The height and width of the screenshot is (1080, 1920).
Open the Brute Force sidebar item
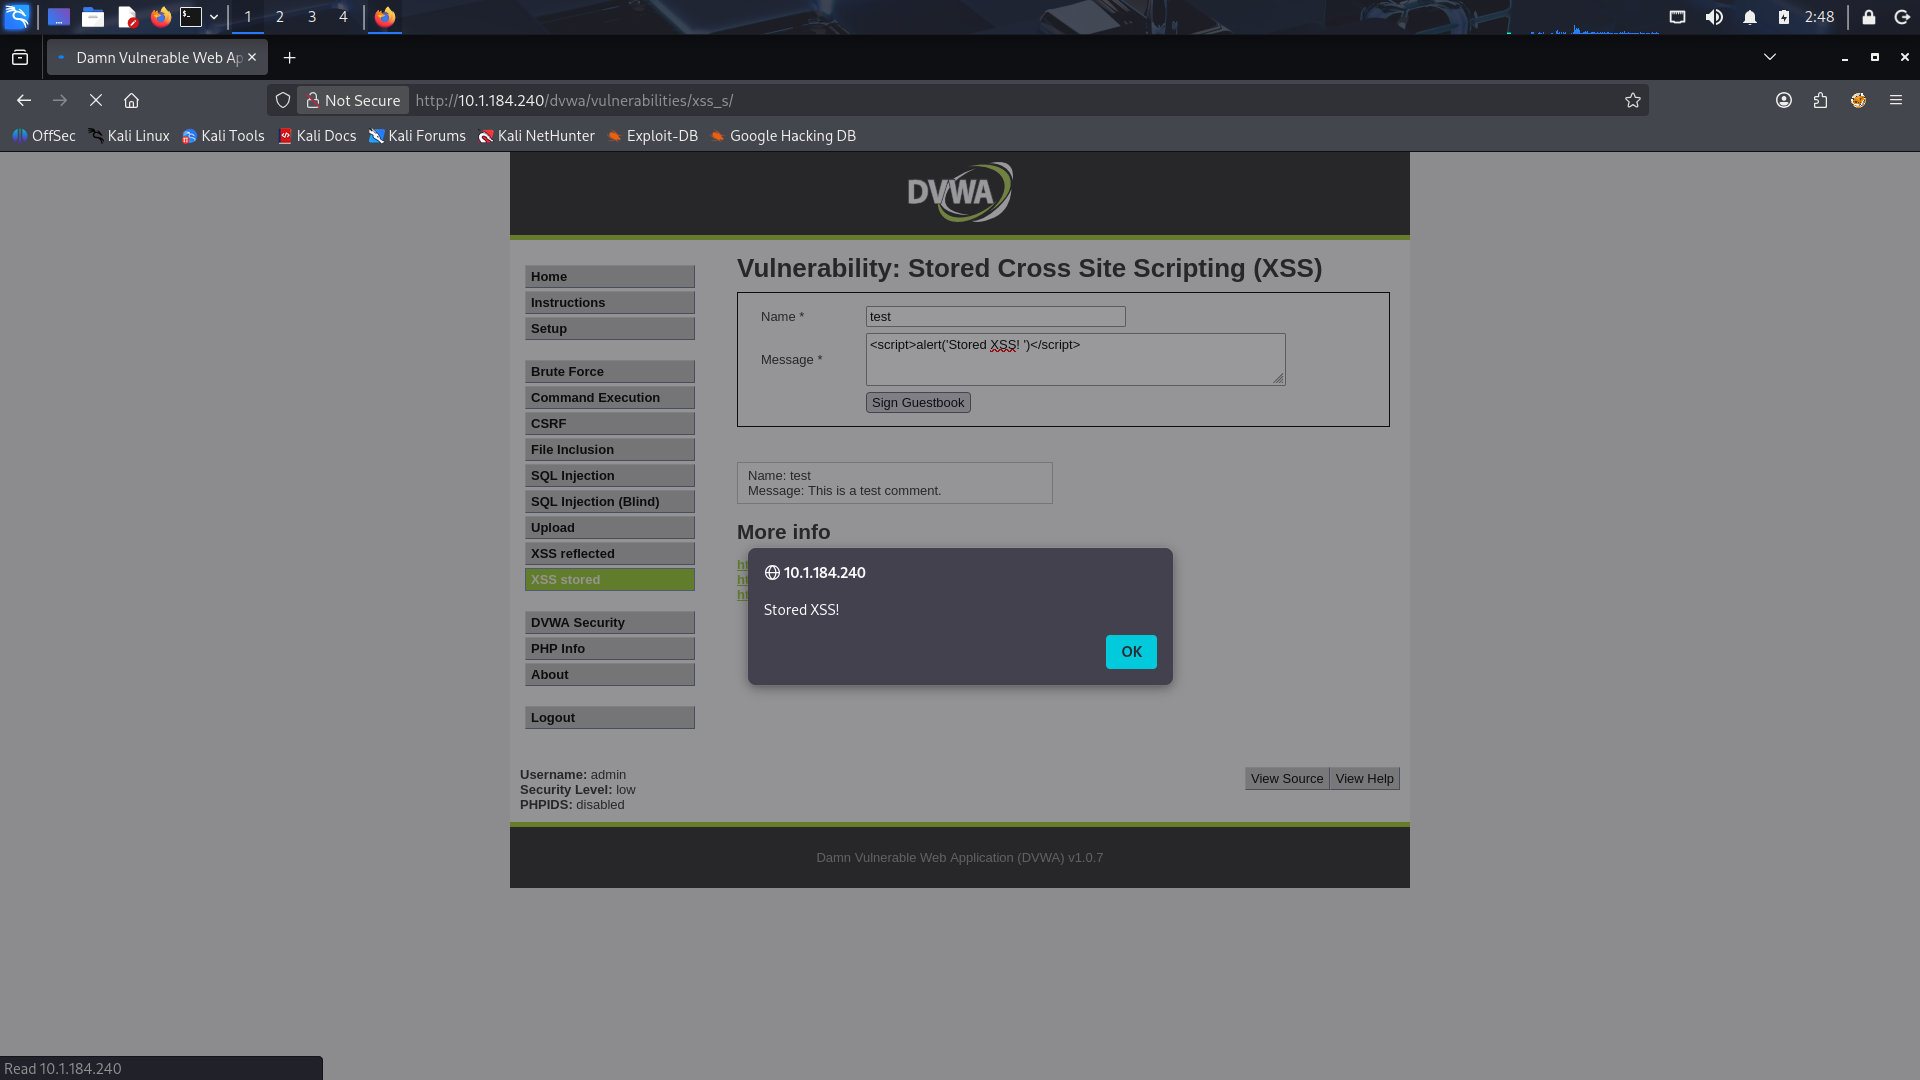coord(610,372)
